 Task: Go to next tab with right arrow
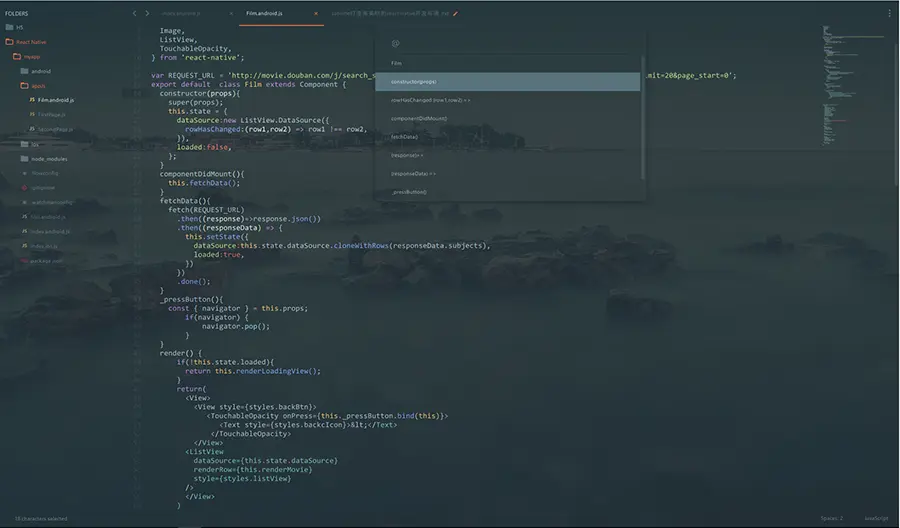(x=147, y=13)
